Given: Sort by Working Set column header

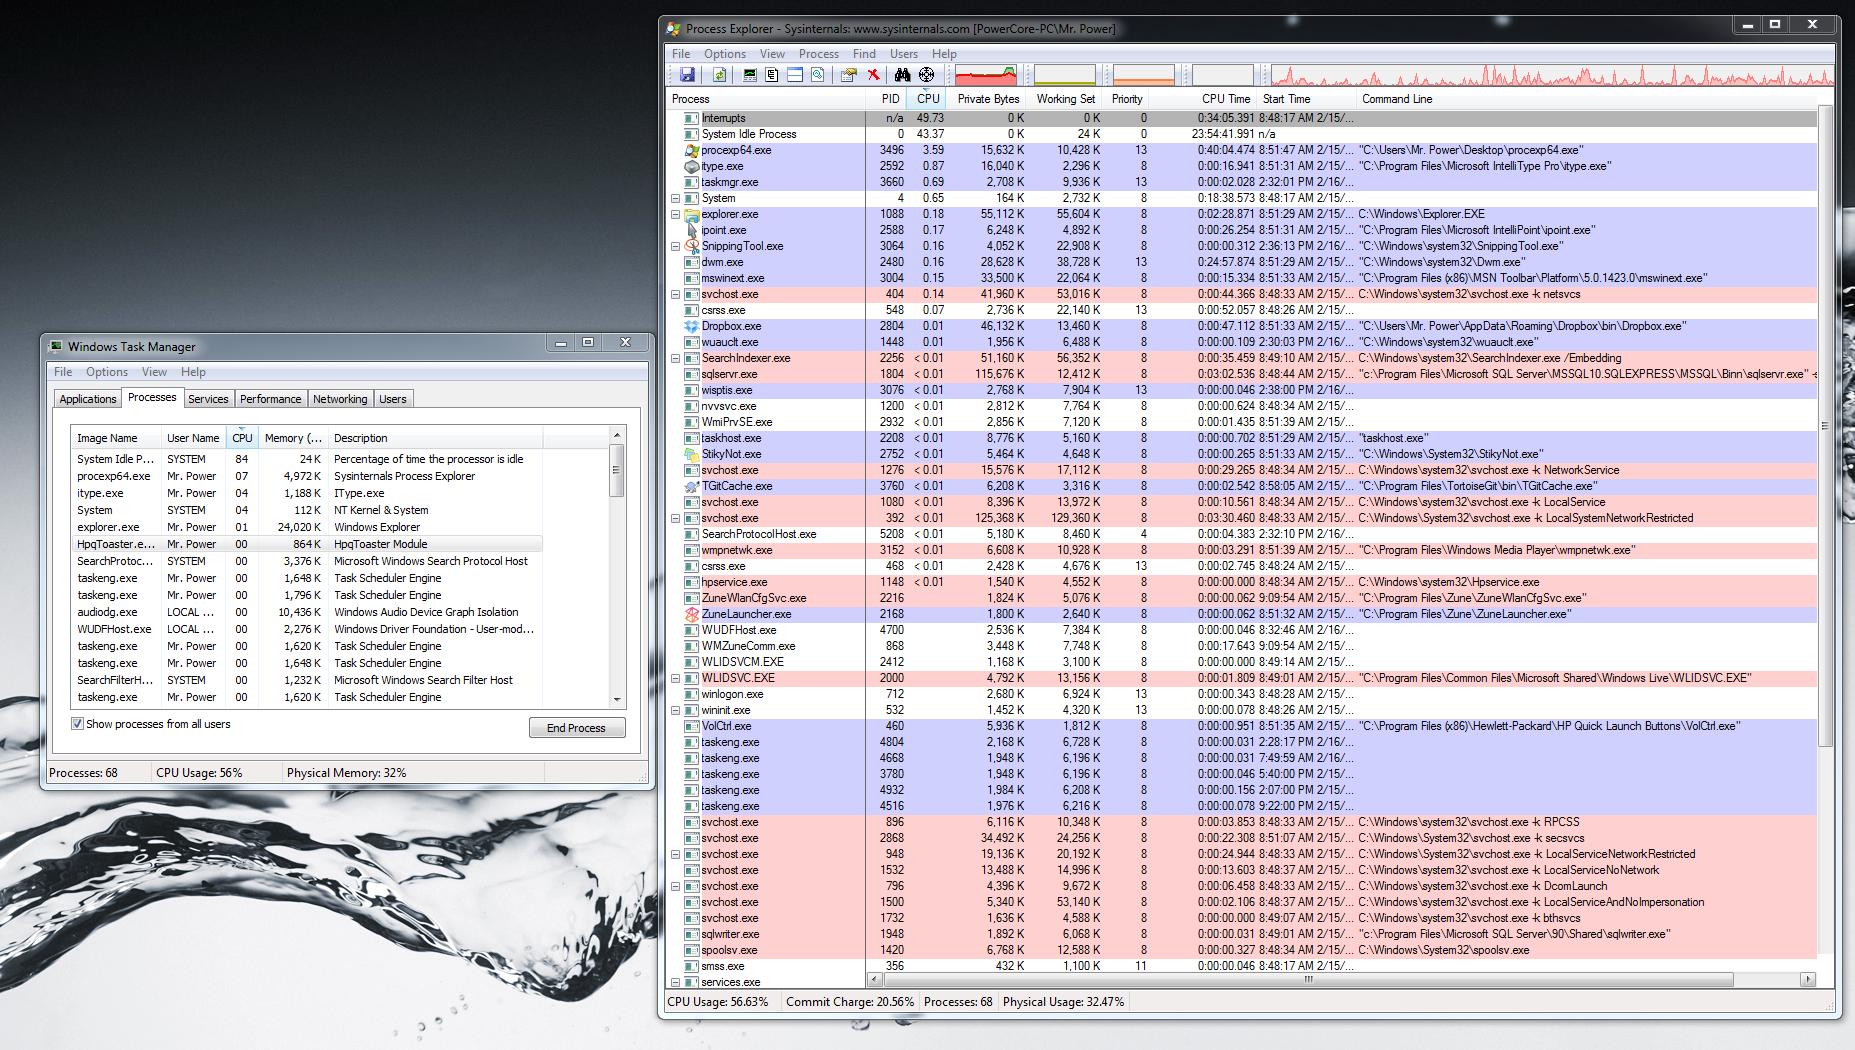Looking at the screenshot, I should tap(1065, 99).
